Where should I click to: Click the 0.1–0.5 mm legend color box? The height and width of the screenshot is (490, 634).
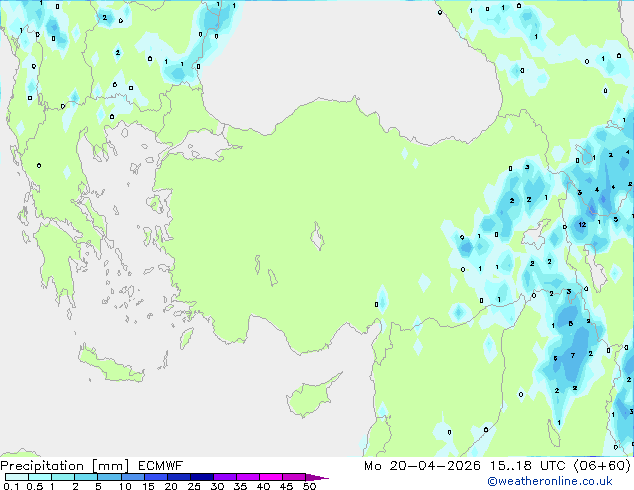(17, 477)
